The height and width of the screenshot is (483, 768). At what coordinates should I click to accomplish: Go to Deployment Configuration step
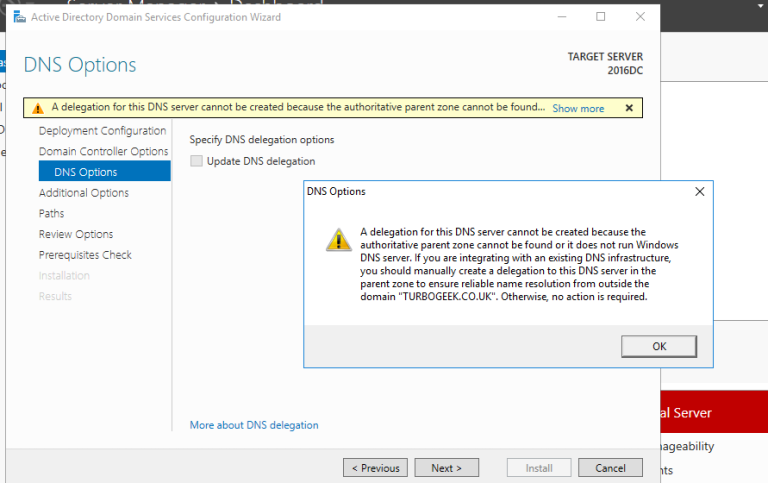pos(102,131)
